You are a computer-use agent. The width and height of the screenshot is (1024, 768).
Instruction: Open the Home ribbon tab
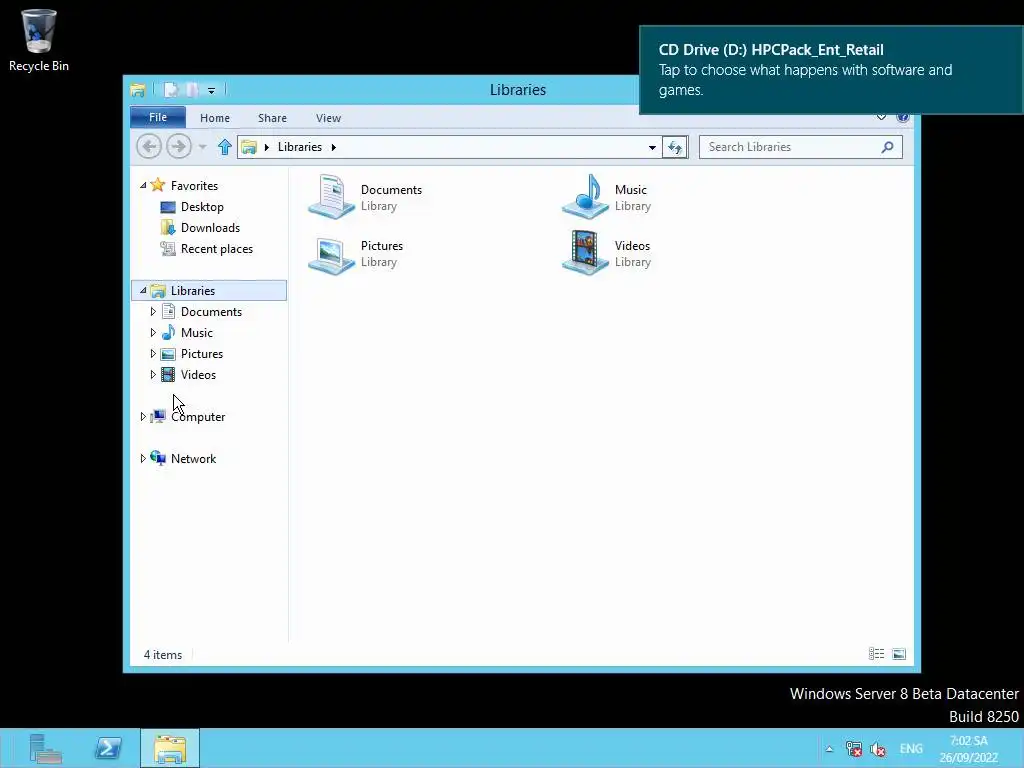pyautogui.click(x=215, y=118)
